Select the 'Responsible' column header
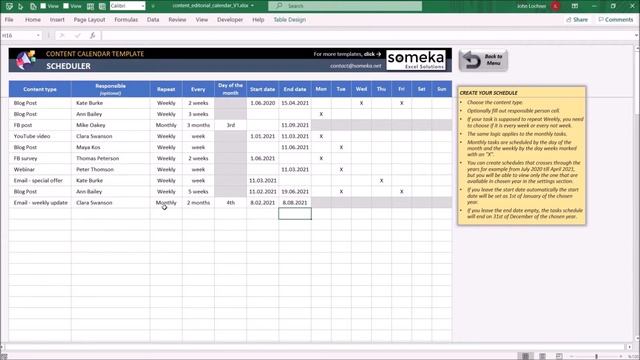 110,89
